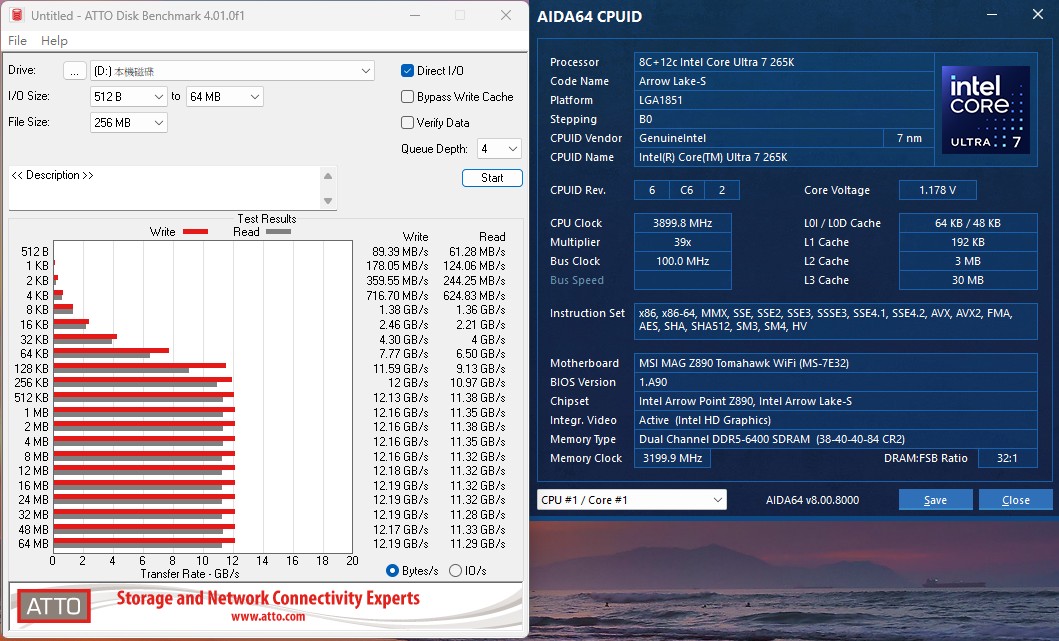Disable the Direct I/O checkbox
1059x641 pixels.
(x=408, y=71)
